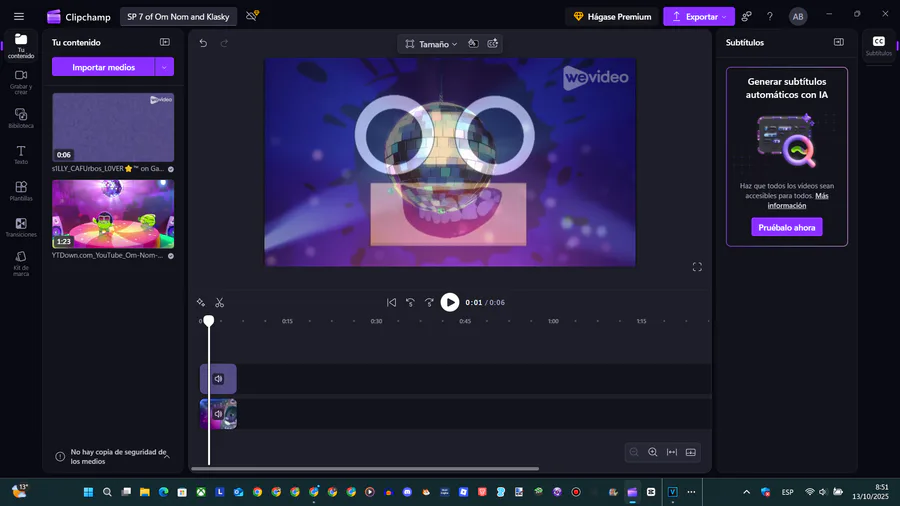The image size is (900, 506).
Task: Enter fullscreen preview mode
Action: click(697, 267)
